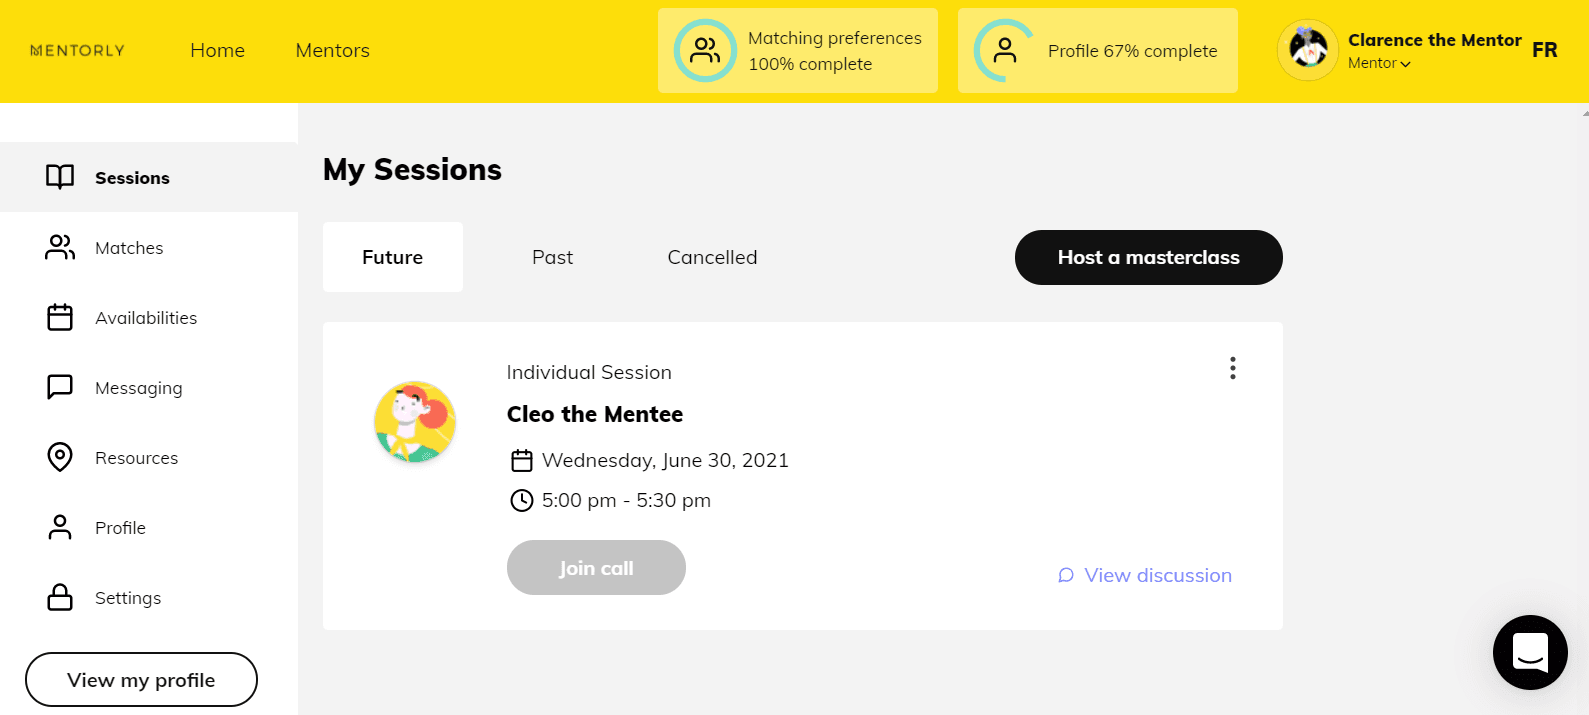
Task: Open the View discussion link
Action: click(x=1146, y=575)
